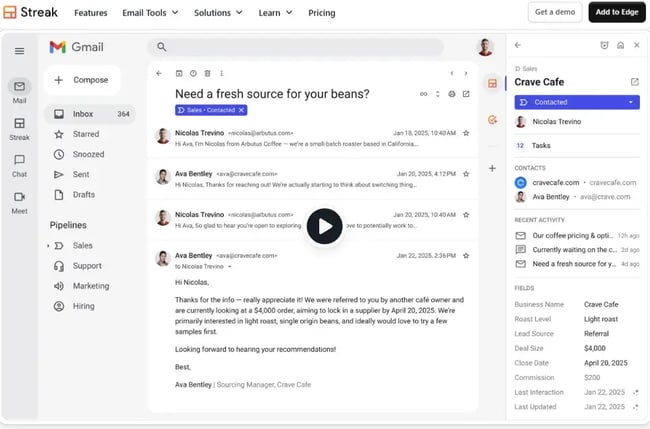The height and width of the screenshot is (429, 650).
Task: Click the archive icon in email toolbar
Action: 179,73
